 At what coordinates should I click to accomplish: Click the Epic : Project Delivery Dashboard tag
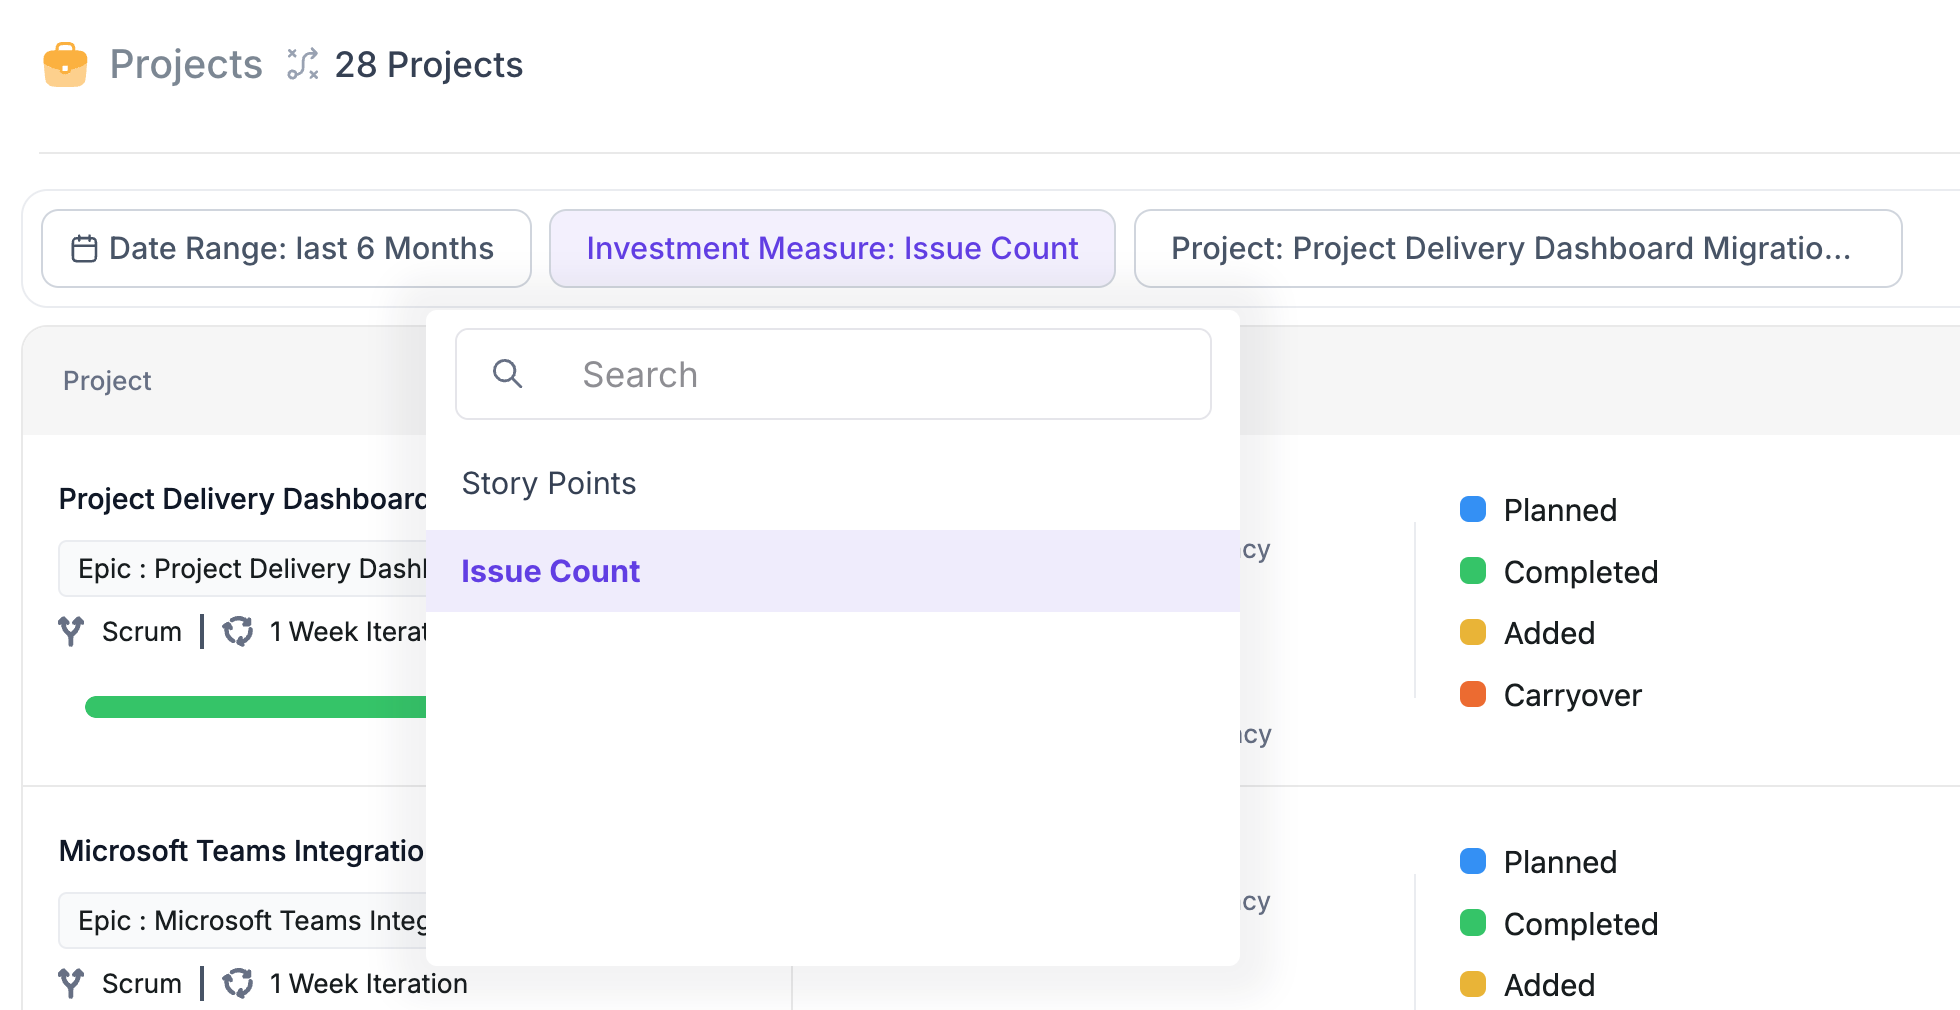click(x=243, y=568)
